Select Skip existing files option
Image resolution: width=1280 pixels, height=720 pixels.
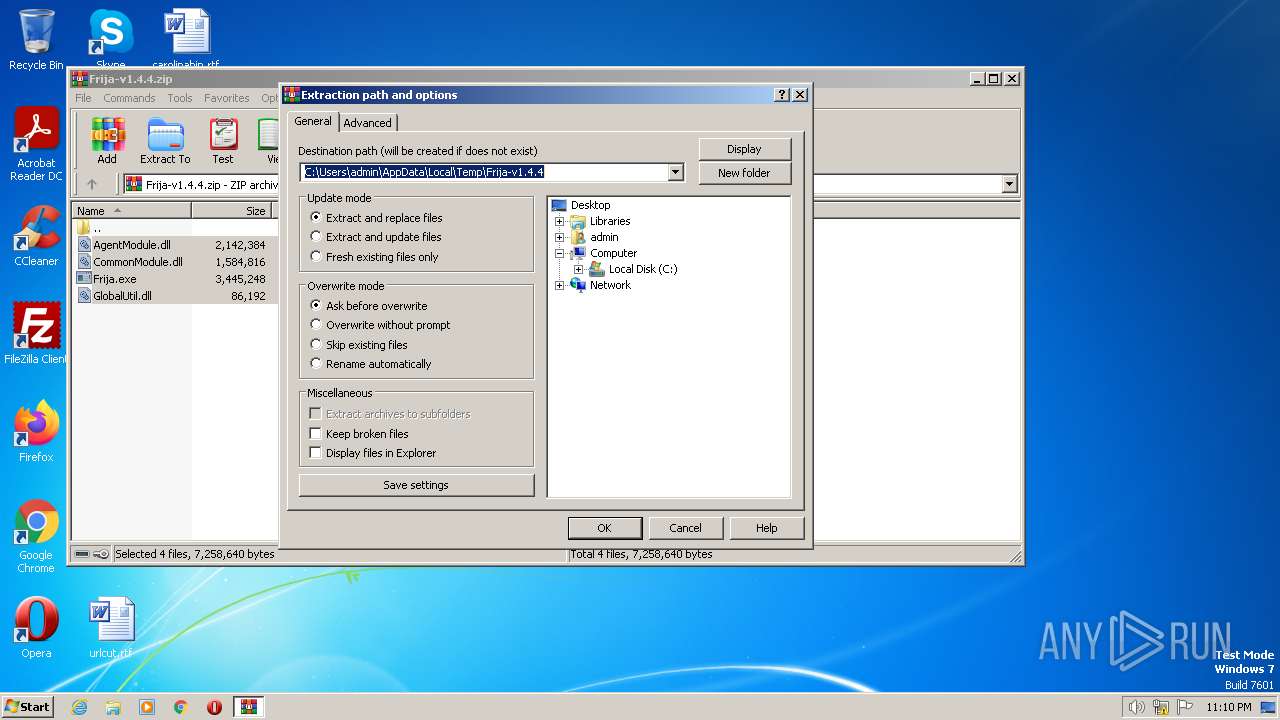coord(359,345)
